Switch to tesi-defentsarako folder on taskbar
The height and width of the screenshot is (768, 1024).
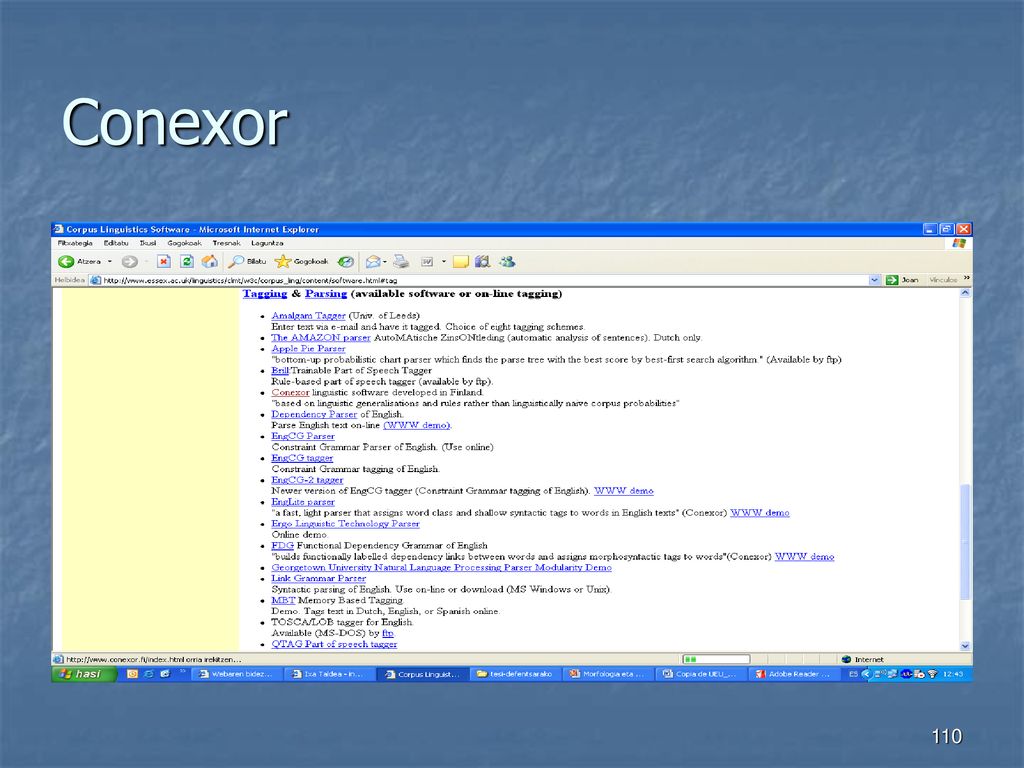[x=515, y=674]
